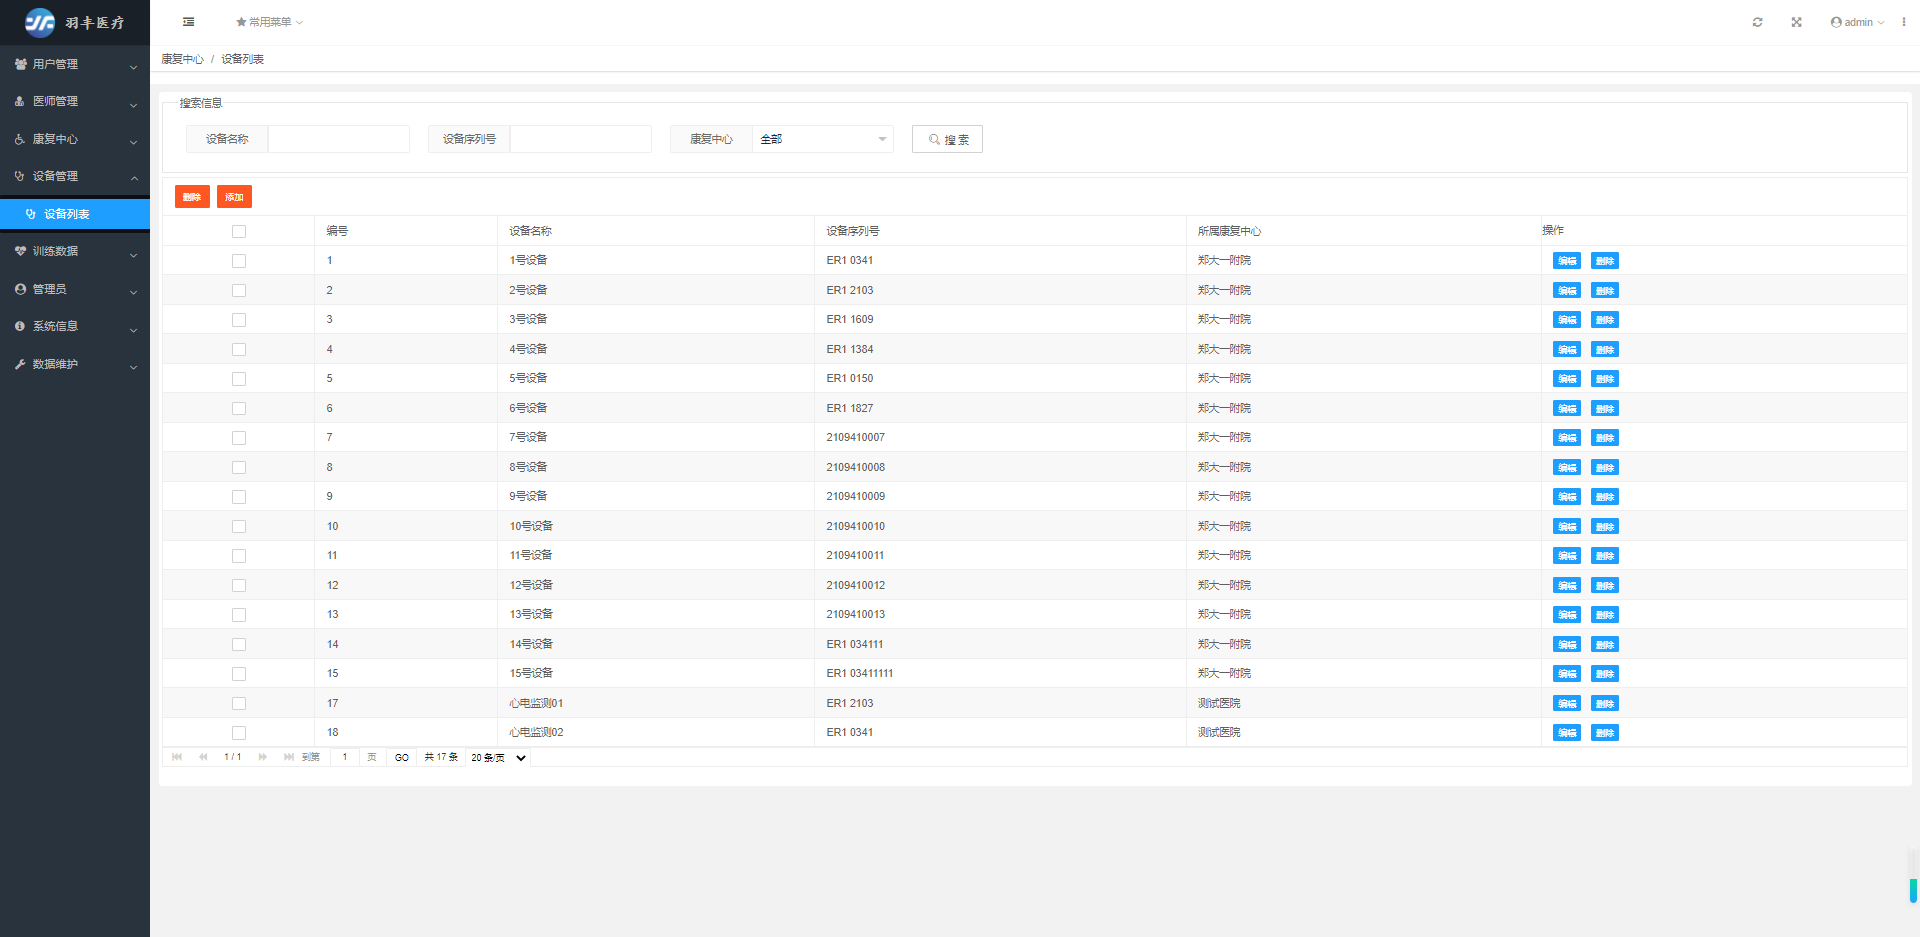Tick the checkbox for 7号设备 row
Image resolution: width=1920 pixels, height=937 pixels.
point(238,438)
